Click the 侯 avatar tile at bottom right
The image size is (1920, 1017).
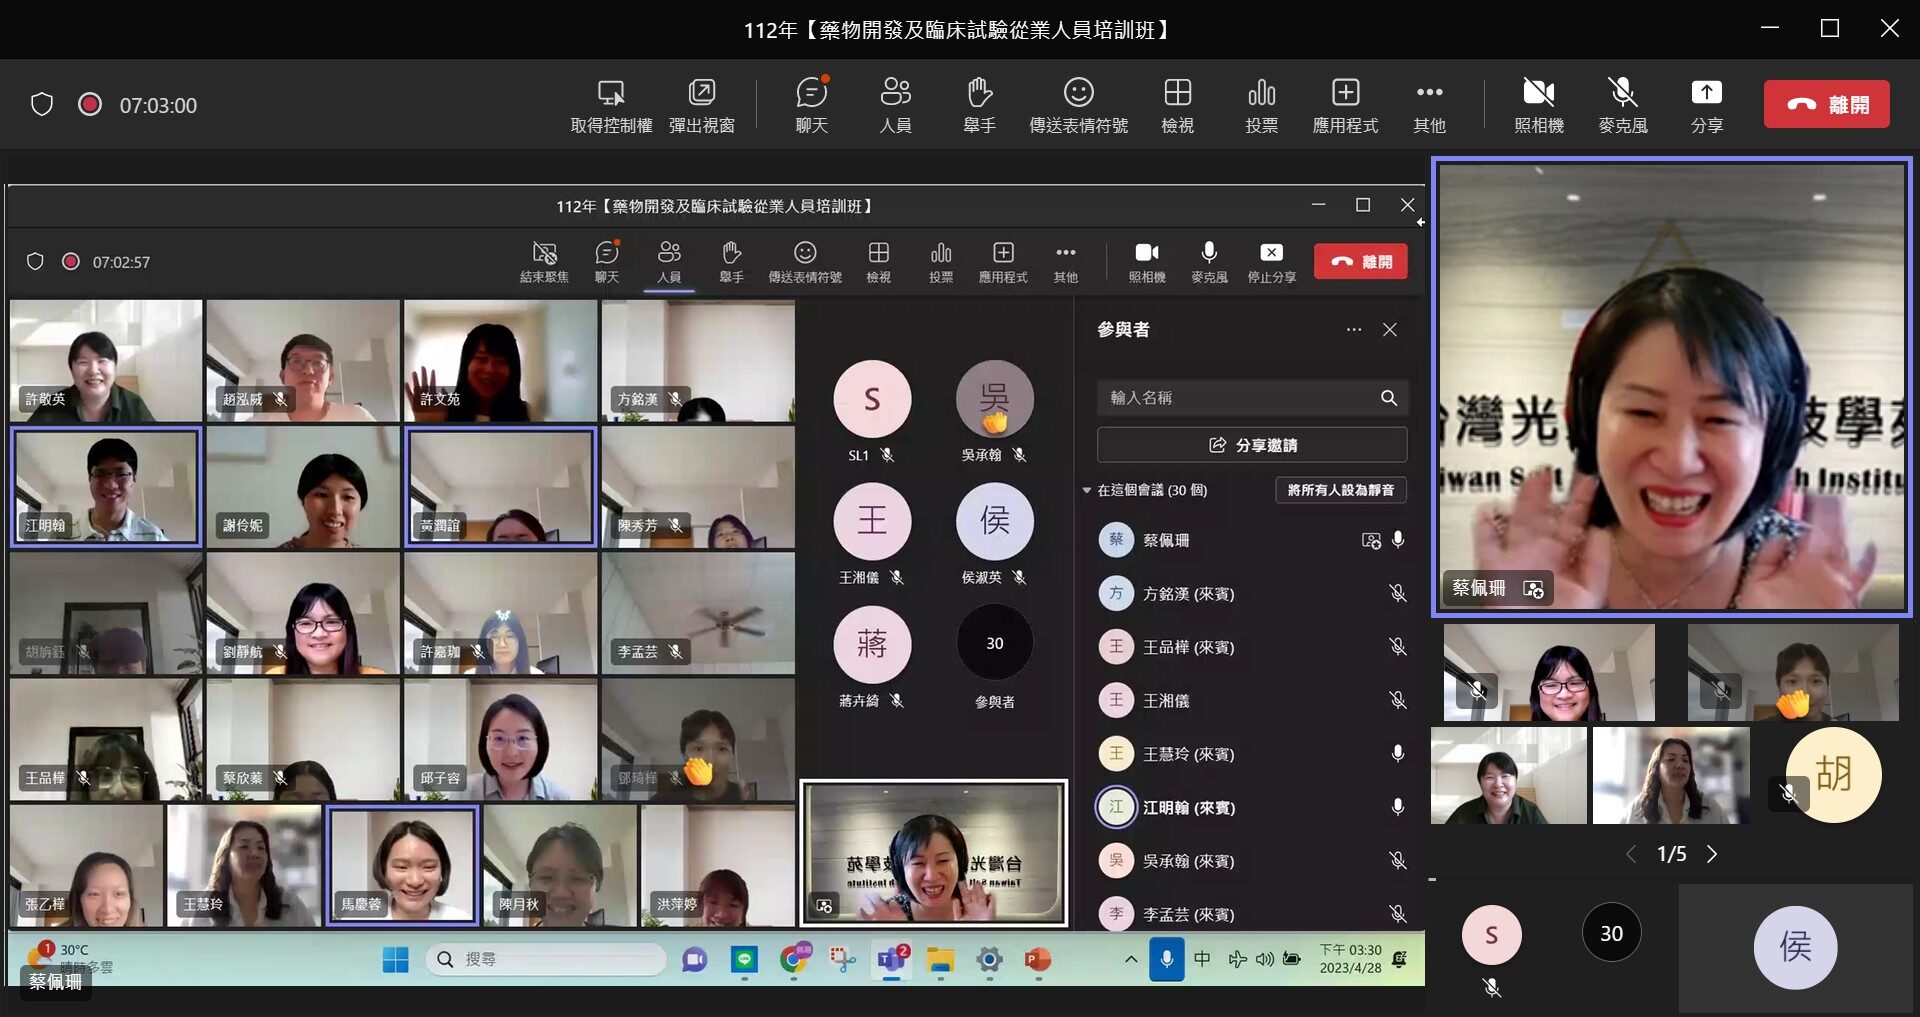[x=1795, y=946]
